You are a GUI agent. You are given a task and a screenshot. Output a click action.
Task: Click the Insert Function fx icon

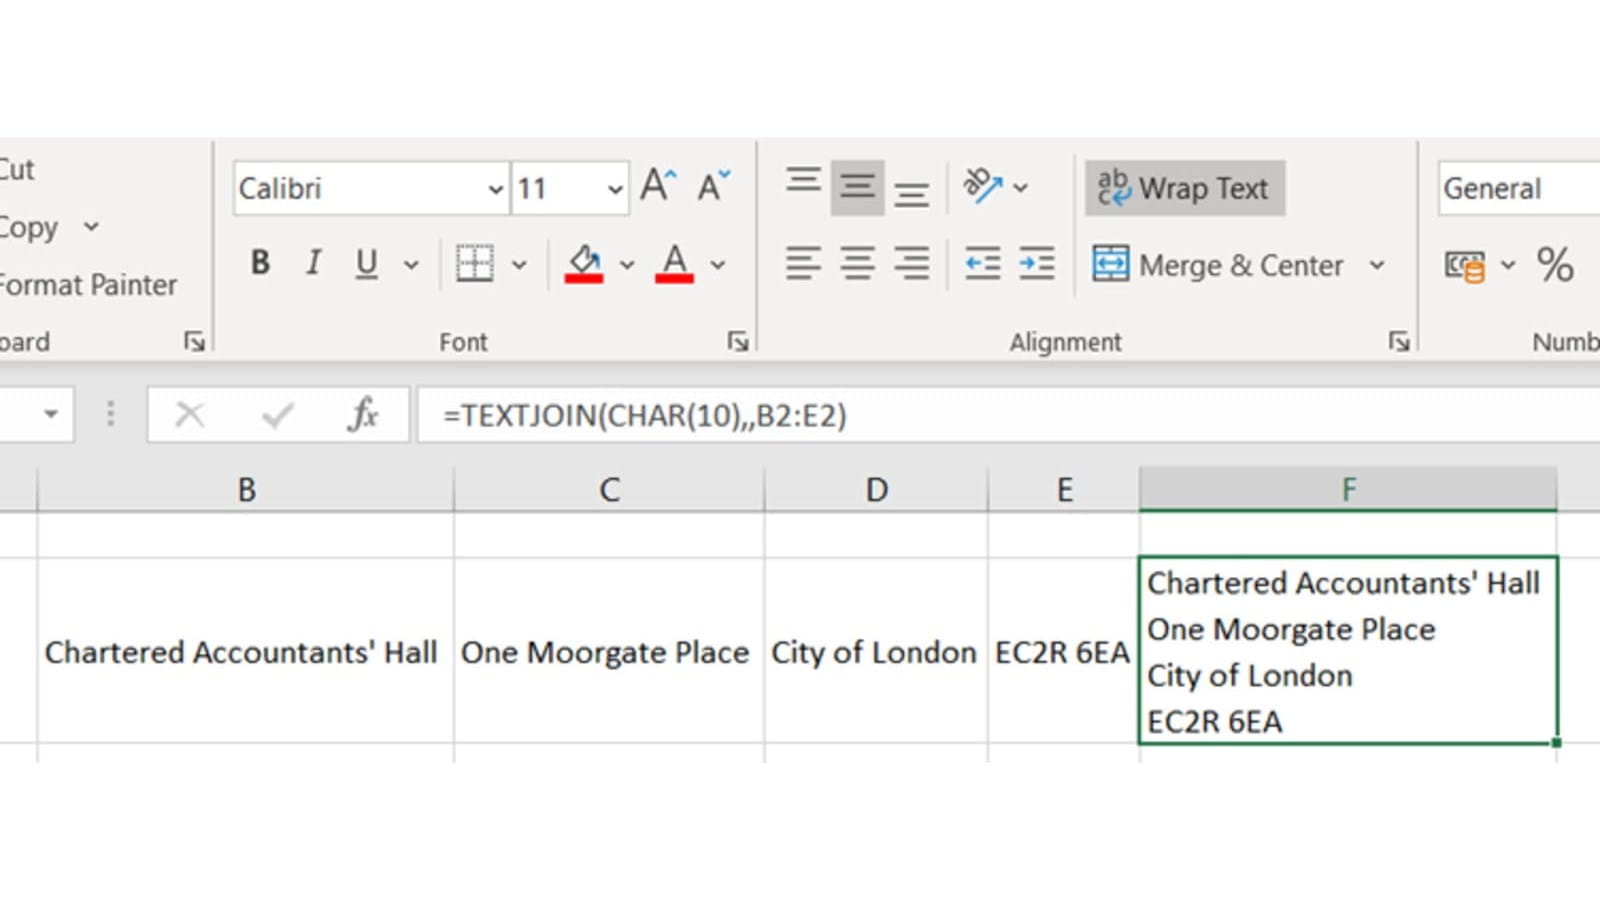[x=362, y=415]
